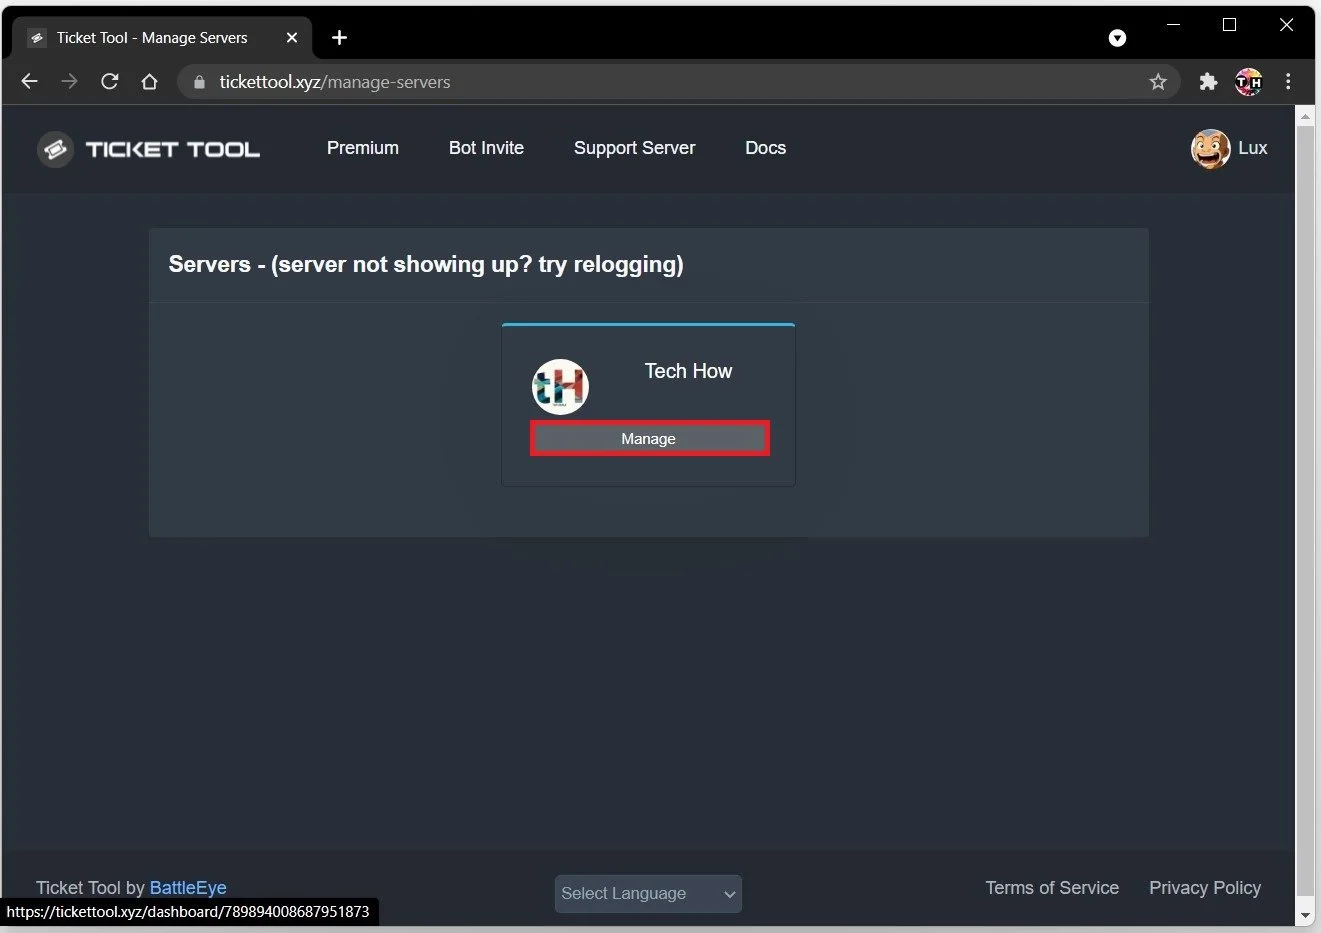Click the scrollbar down arrow

[x=1305, y=915]
